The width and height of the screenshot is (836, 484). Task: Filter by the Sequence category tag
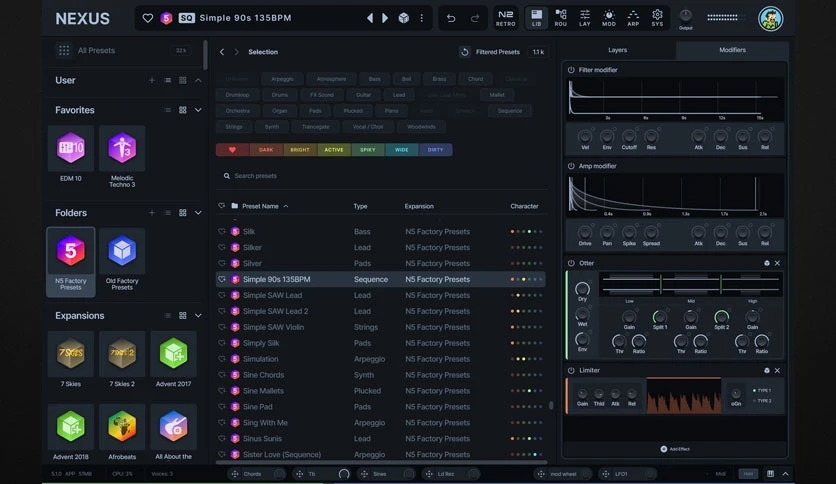[x=510, y=111]
